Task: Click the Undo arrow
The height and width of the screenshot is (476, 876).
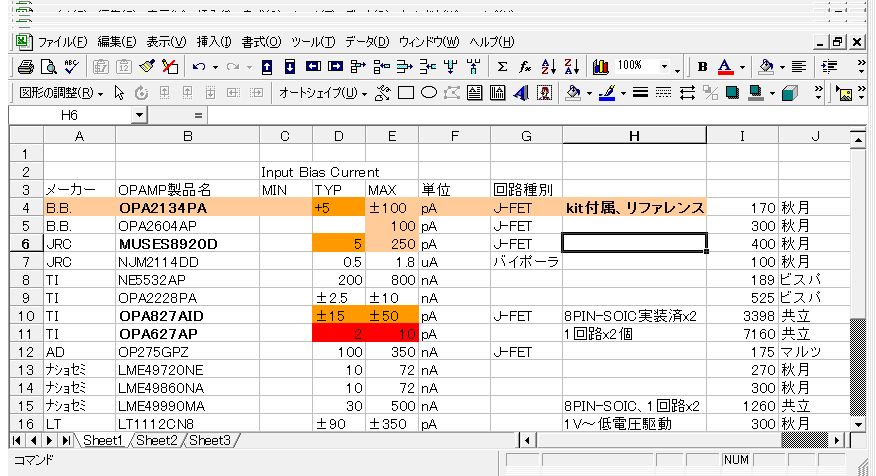Action: click(198, 67)
